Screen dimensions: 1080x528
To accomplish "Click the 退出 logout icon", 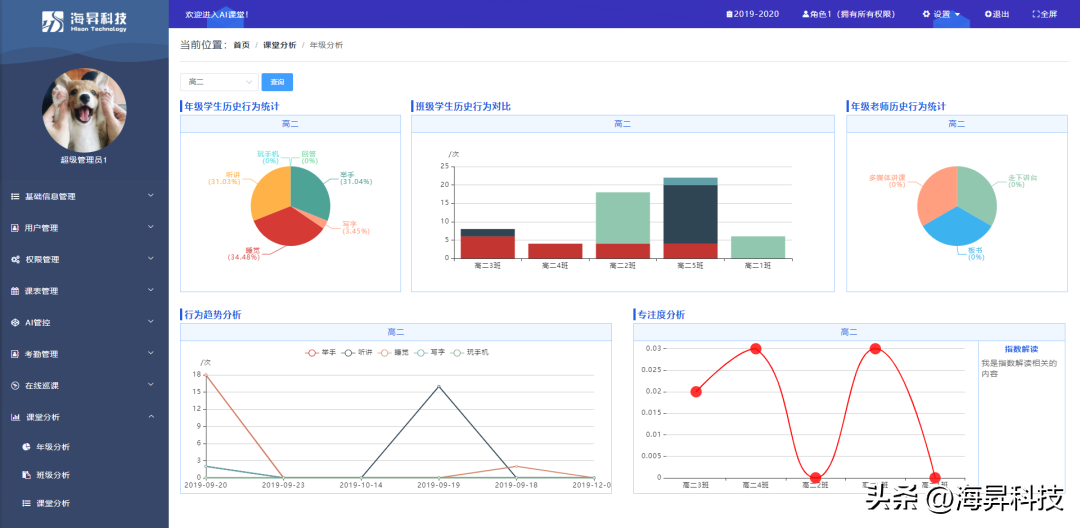I will tap(988, 14).
